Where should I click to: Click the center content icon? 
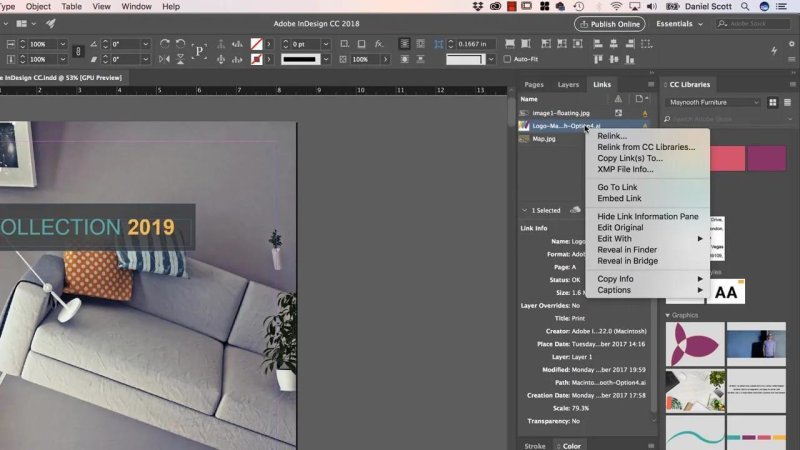click(578, 44)
